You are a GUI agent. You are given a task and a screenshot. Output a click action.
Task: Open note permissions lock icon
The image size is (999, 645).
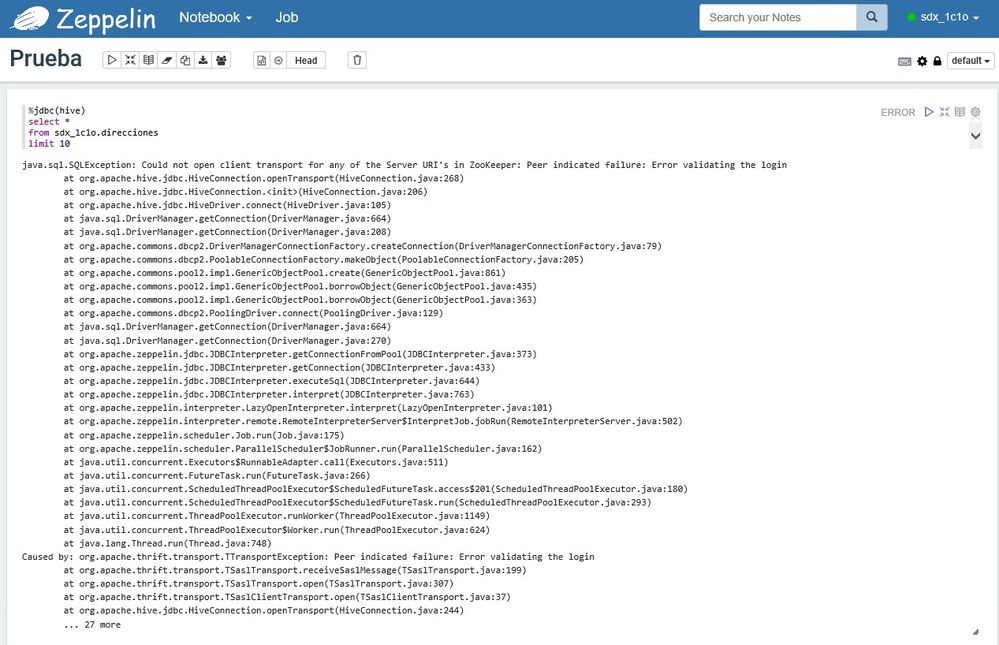tap(937, 61)
